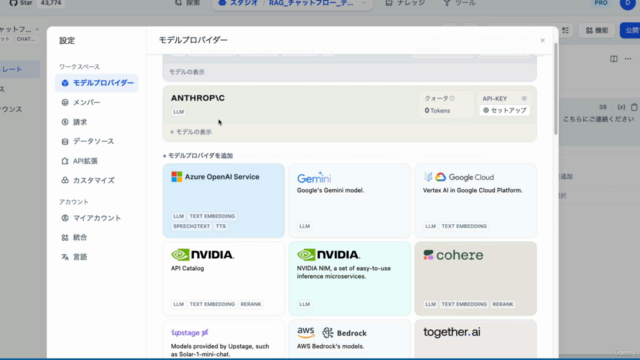Click the ツール tab in background header
Viewport: 640px width, 360px height.
(460, 3)
